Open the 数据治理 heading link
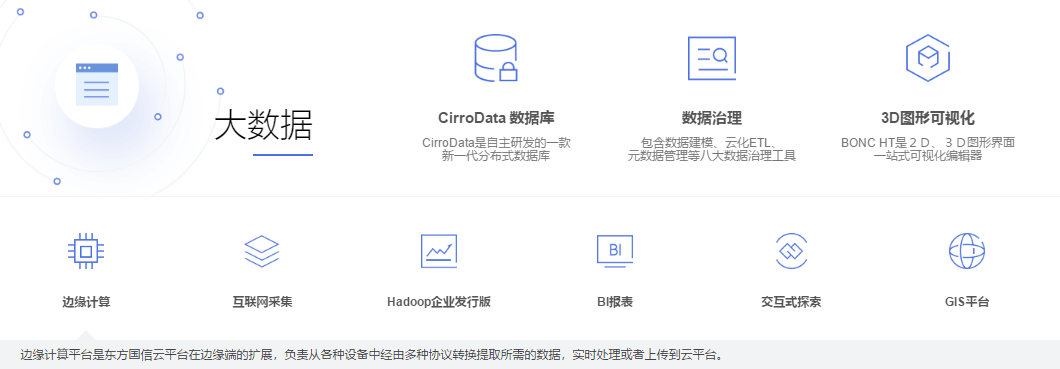Image resolution: width=1060 pixels, height=369 pixels. point(712,118)
